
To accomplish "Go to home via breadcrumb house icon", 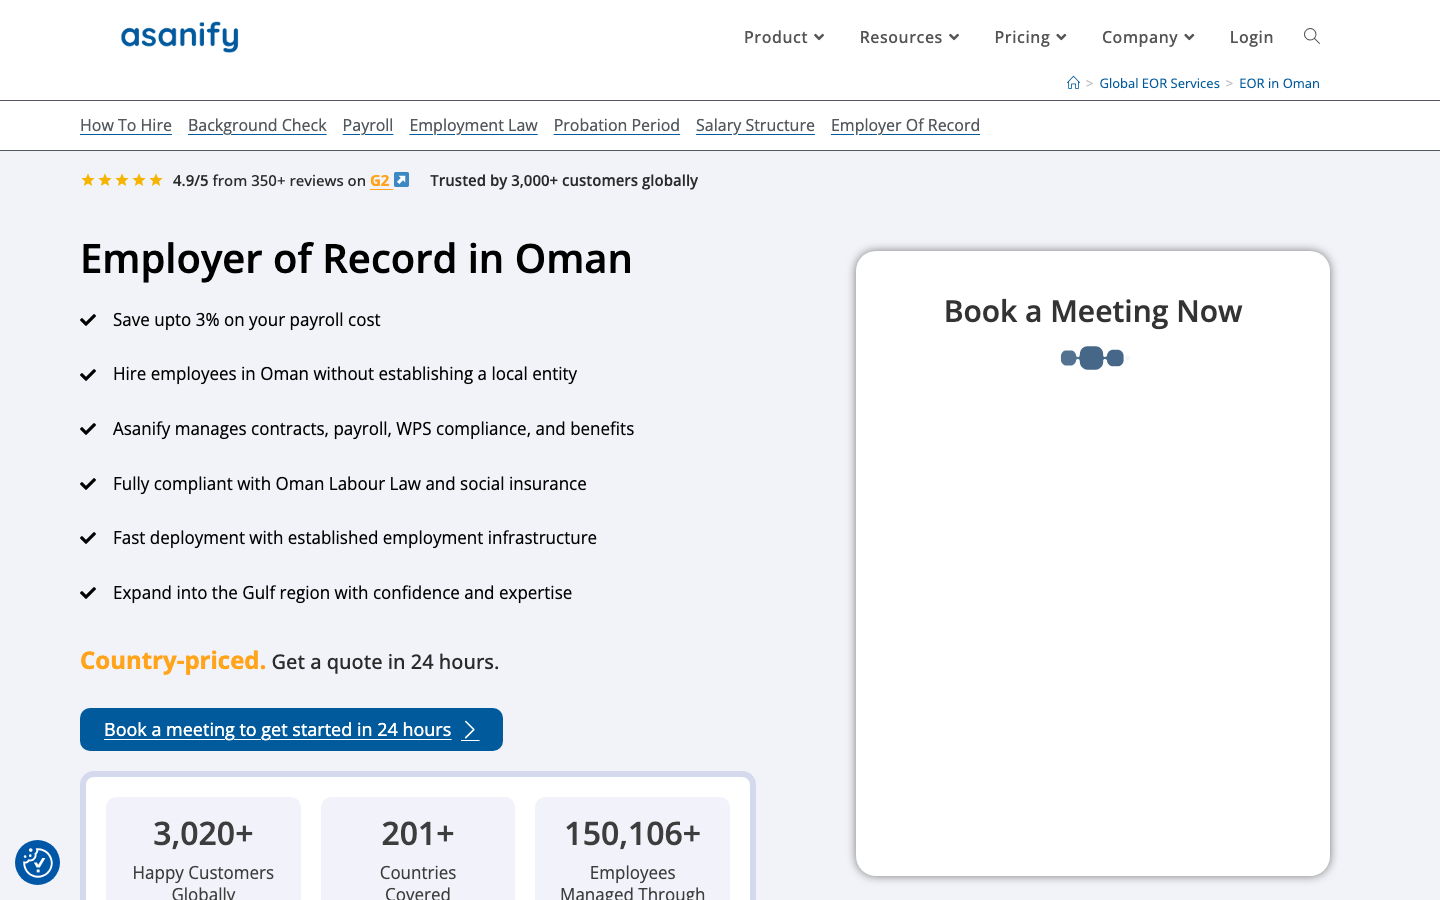I will pos(1073,83).
